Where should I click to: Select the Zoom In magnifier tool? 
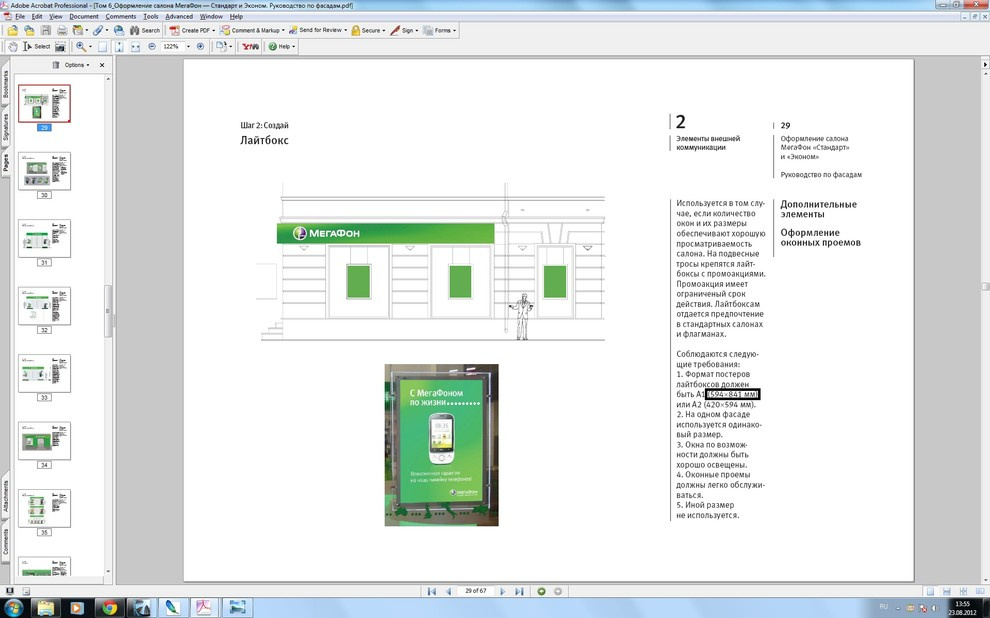[x=81, y=47]
